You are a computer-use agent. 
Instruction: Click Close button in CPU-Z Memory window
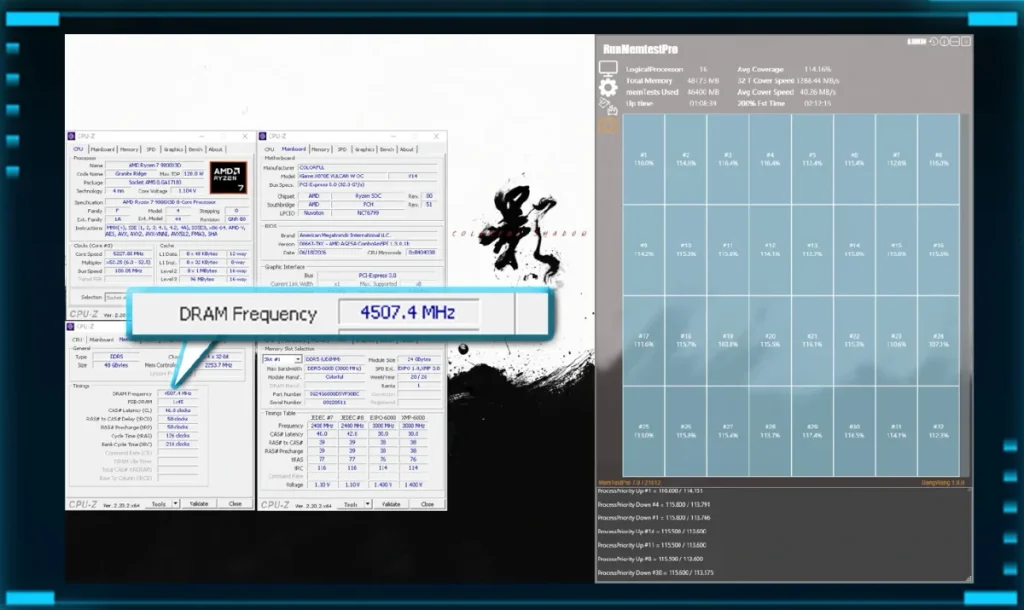click(235, 504)
